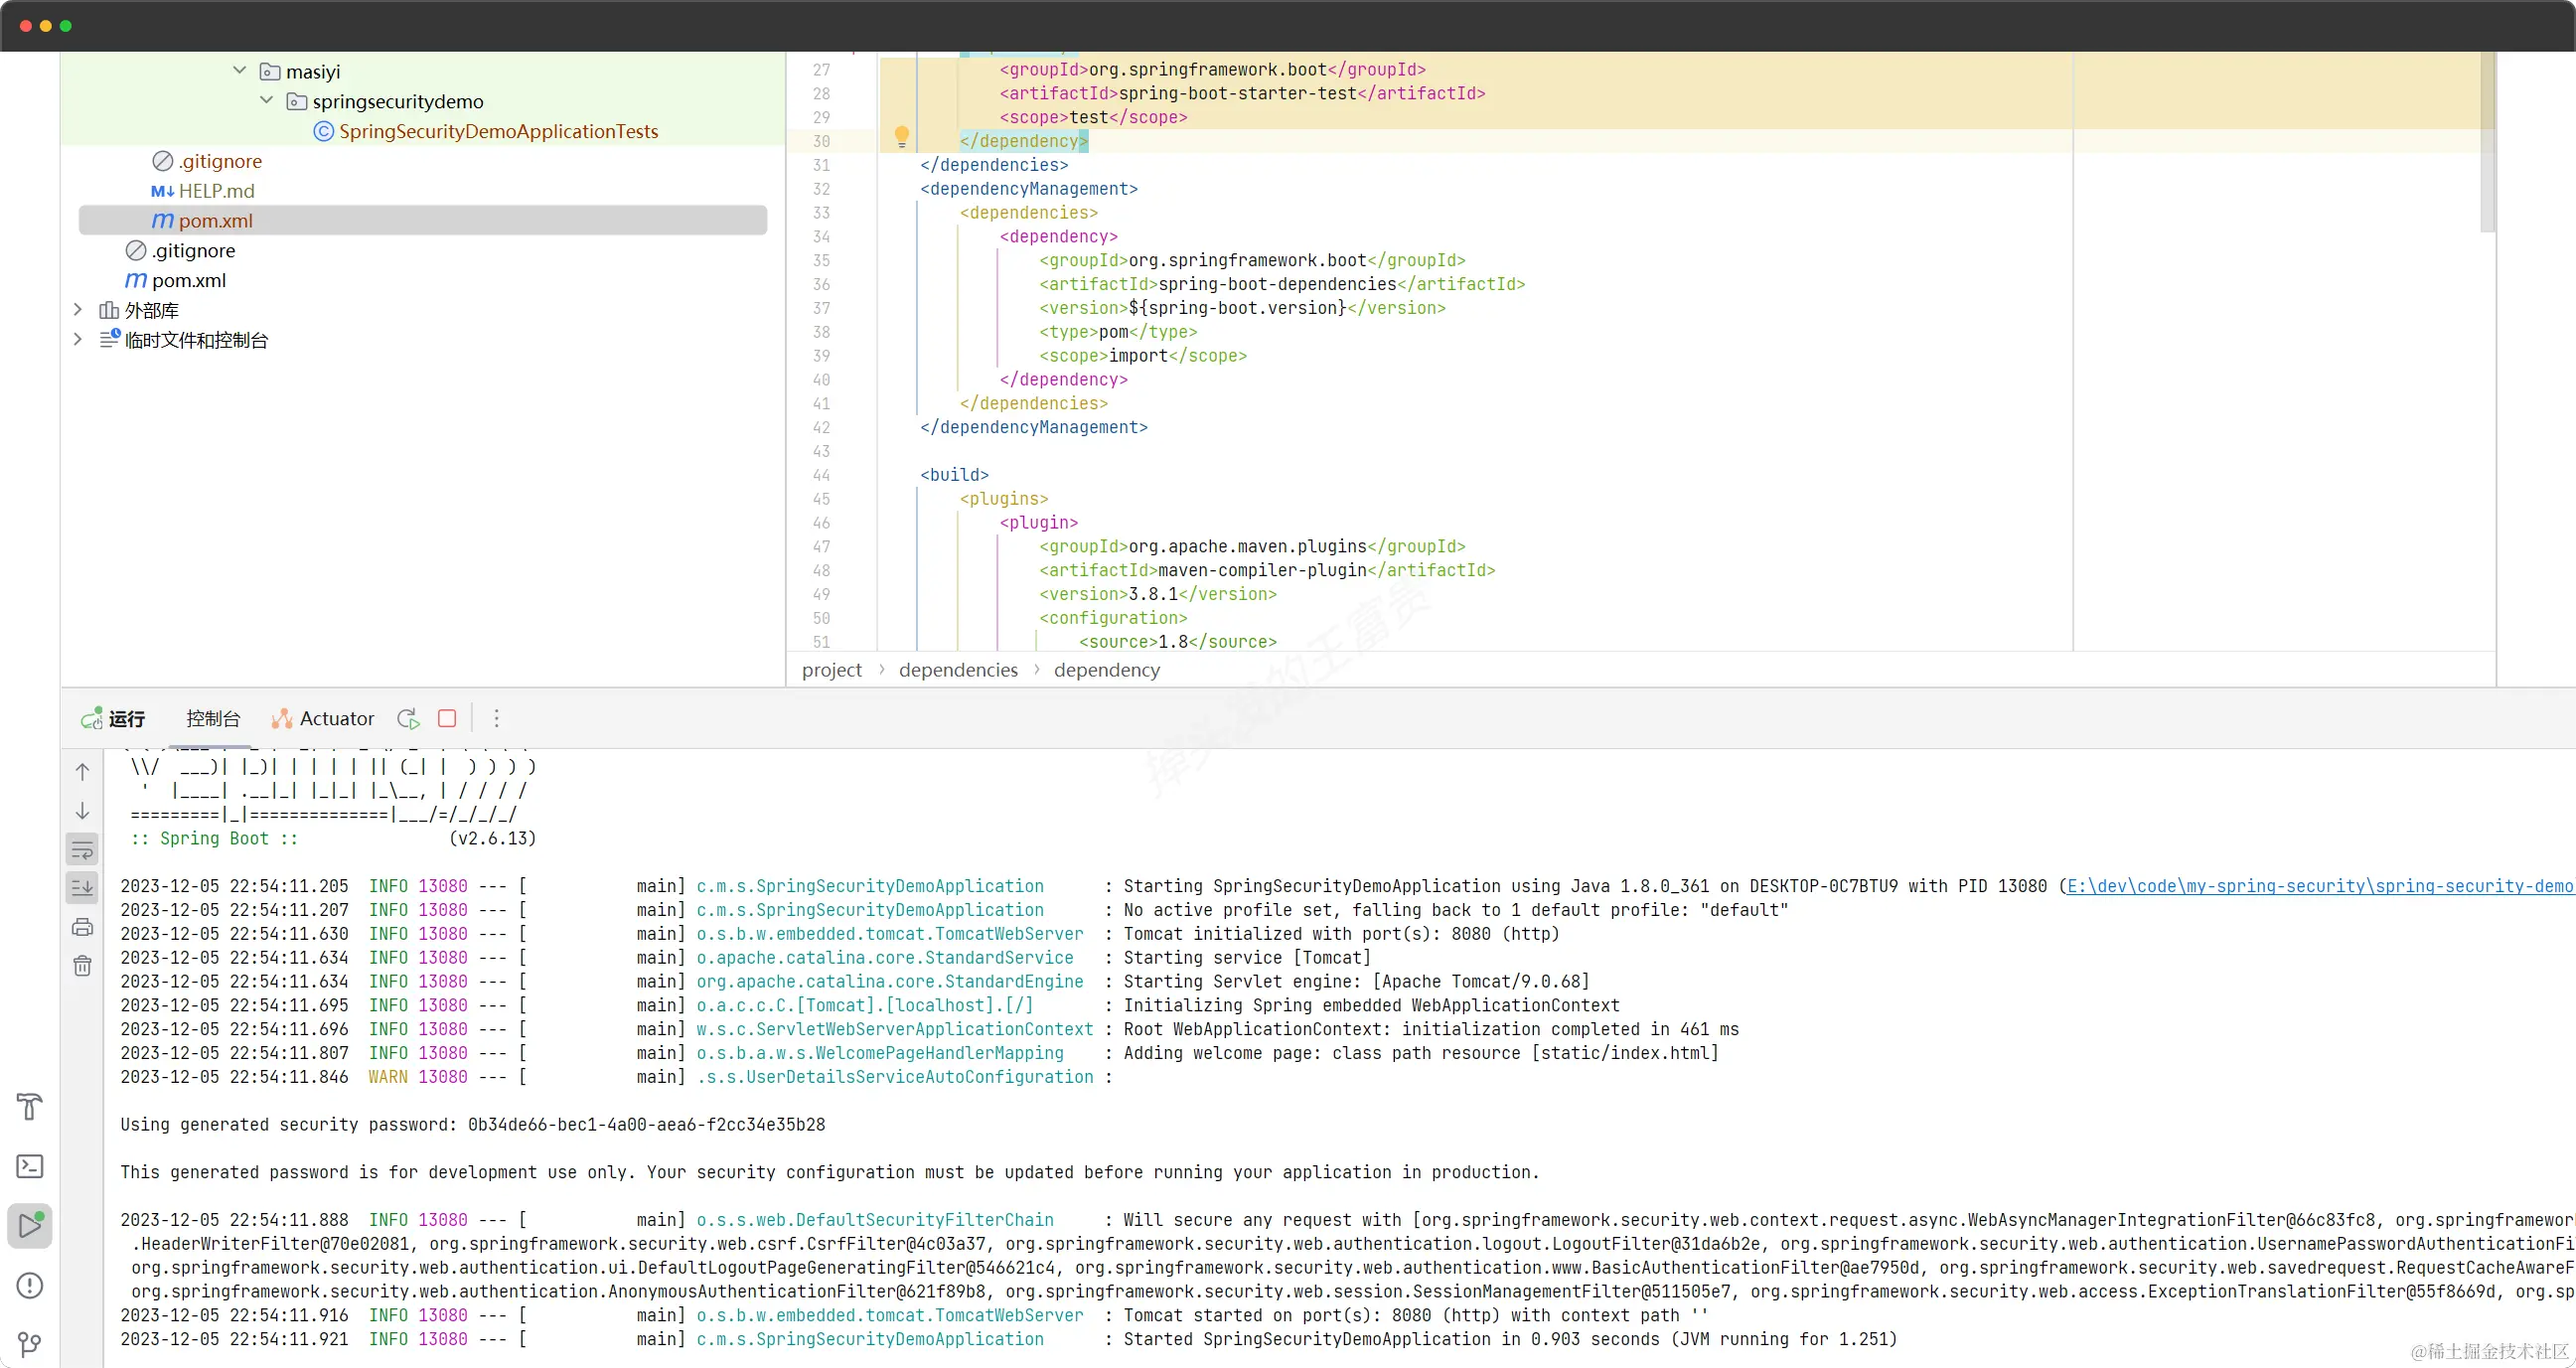Click spring-boot-starter-test artifactId text

(1238, 93)
